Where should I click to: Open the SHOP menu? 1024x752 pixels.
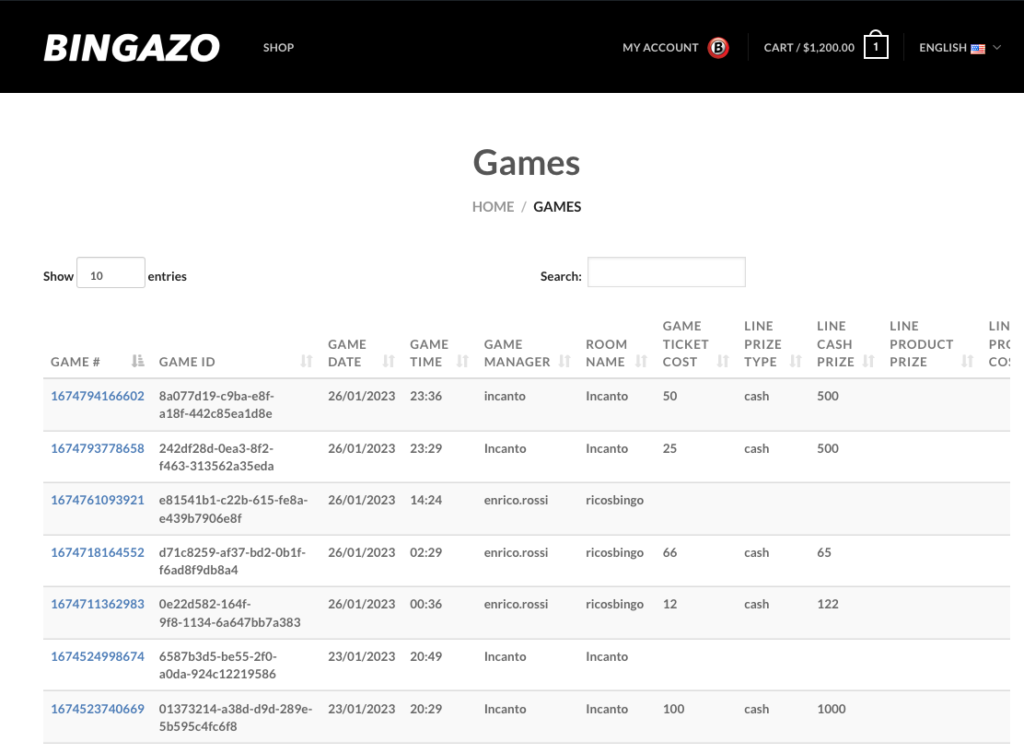[278, 47]
